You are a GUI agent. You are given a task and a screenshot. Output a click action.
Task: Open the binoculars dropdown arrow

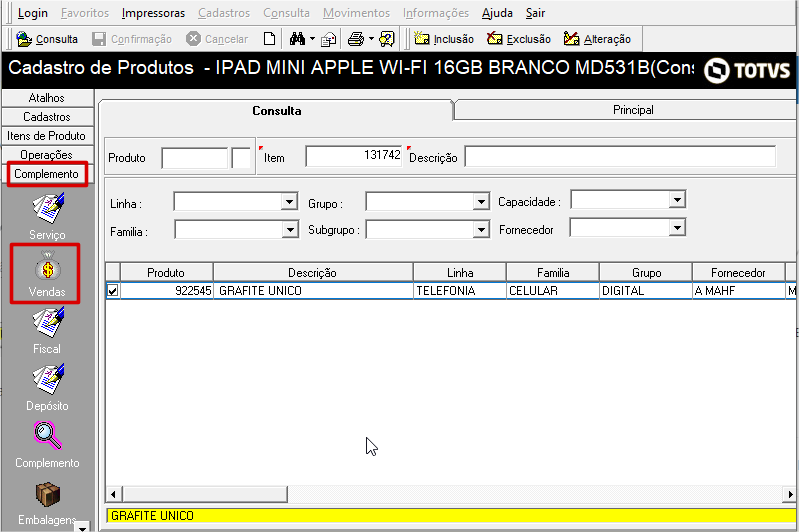pyautogui.click(x=312, y=39)
